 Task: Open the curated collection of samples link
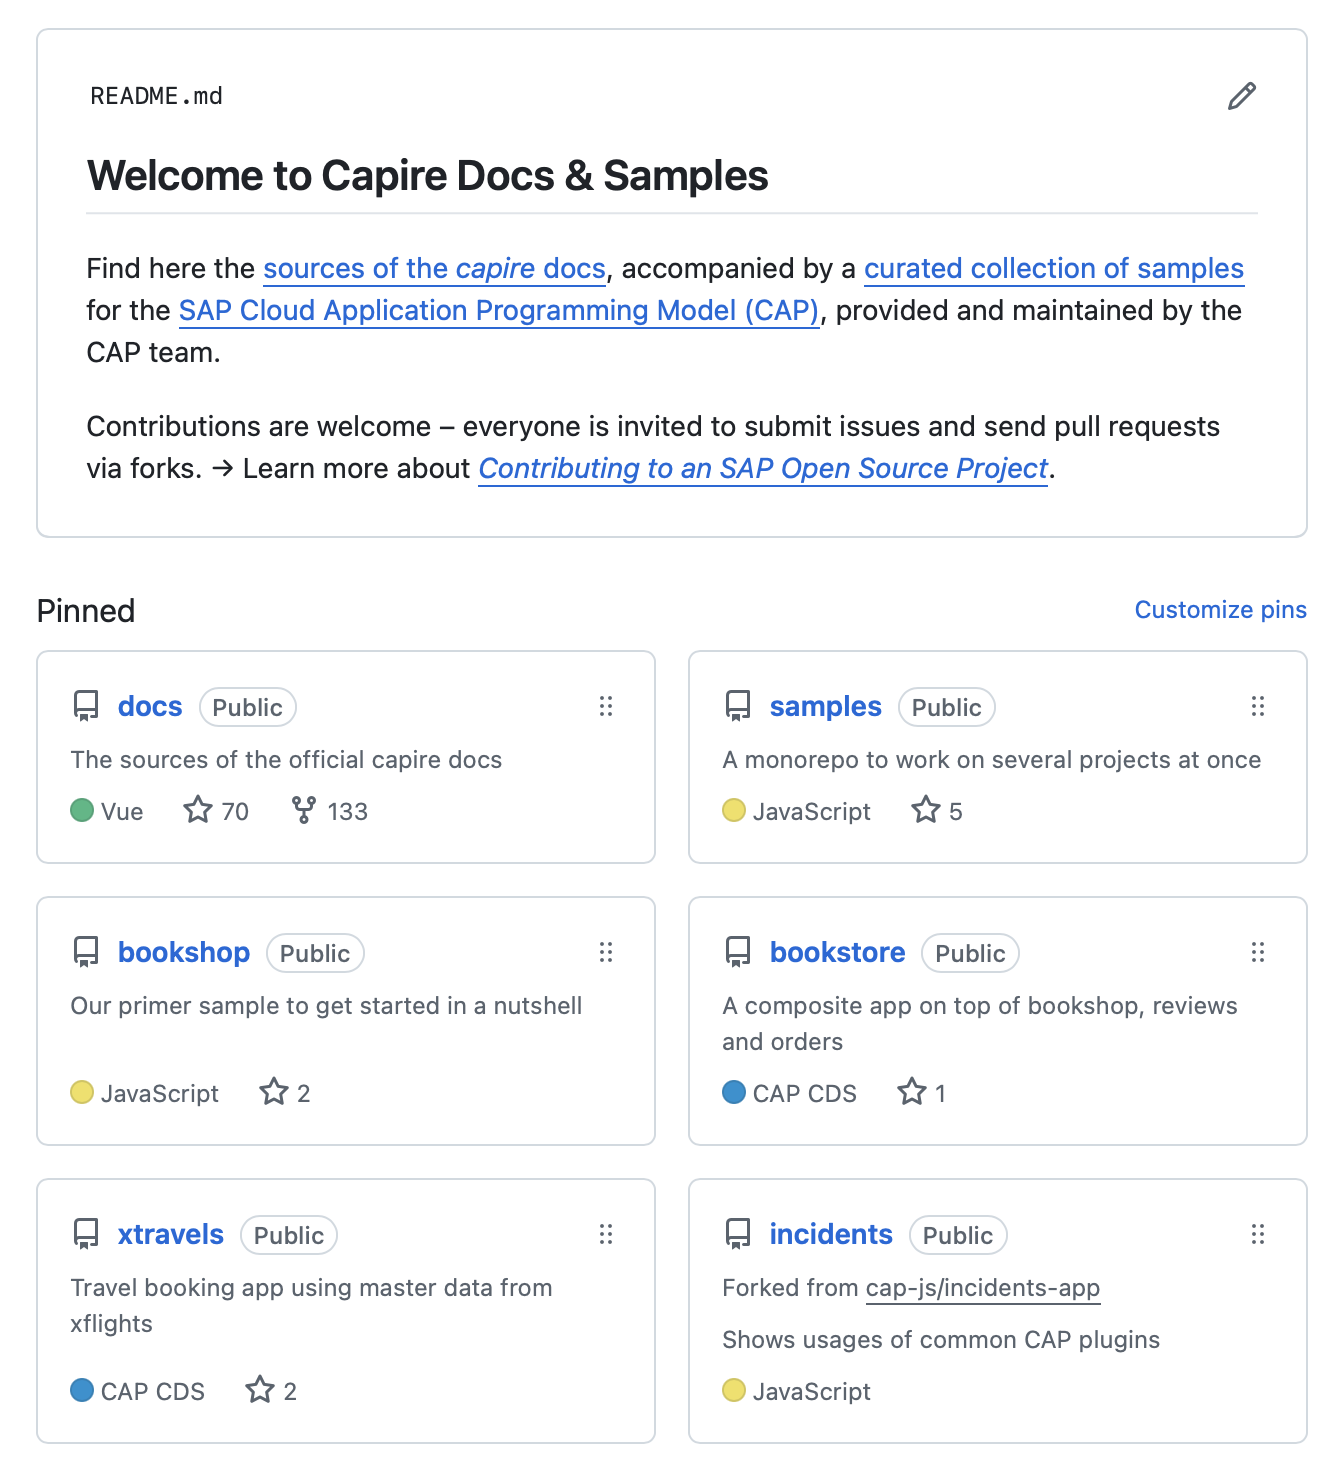pyautogui.click(x=1053, y=268)
